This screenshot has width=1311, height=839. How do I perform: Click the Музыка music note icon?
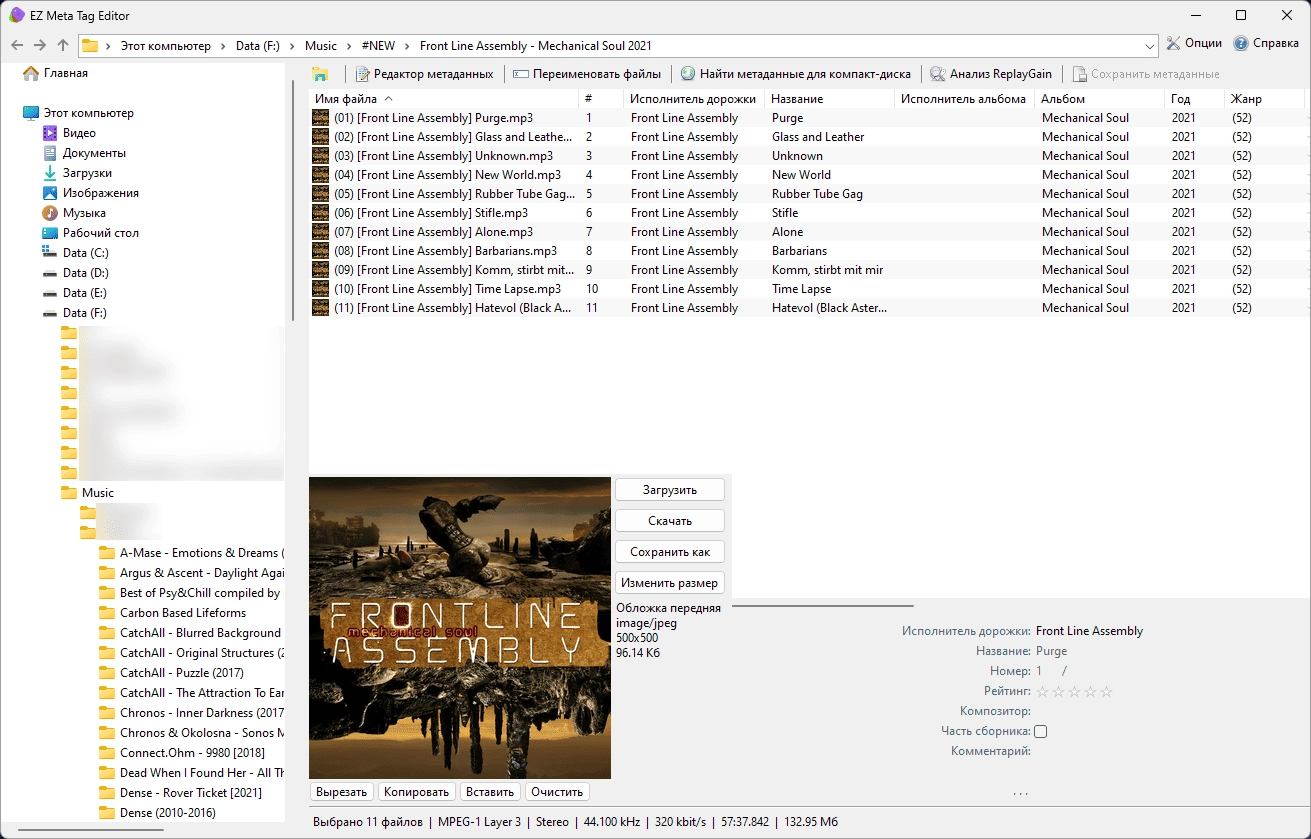tap(50, 213)
